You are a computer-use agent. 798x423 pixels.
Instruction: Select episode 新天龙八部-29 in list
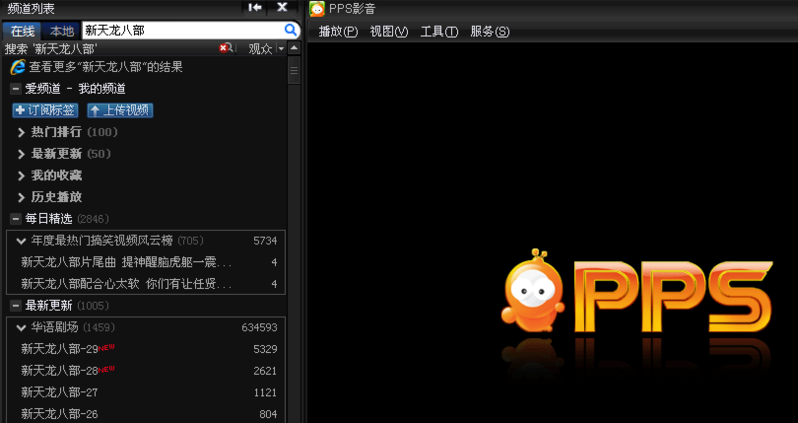60,349
